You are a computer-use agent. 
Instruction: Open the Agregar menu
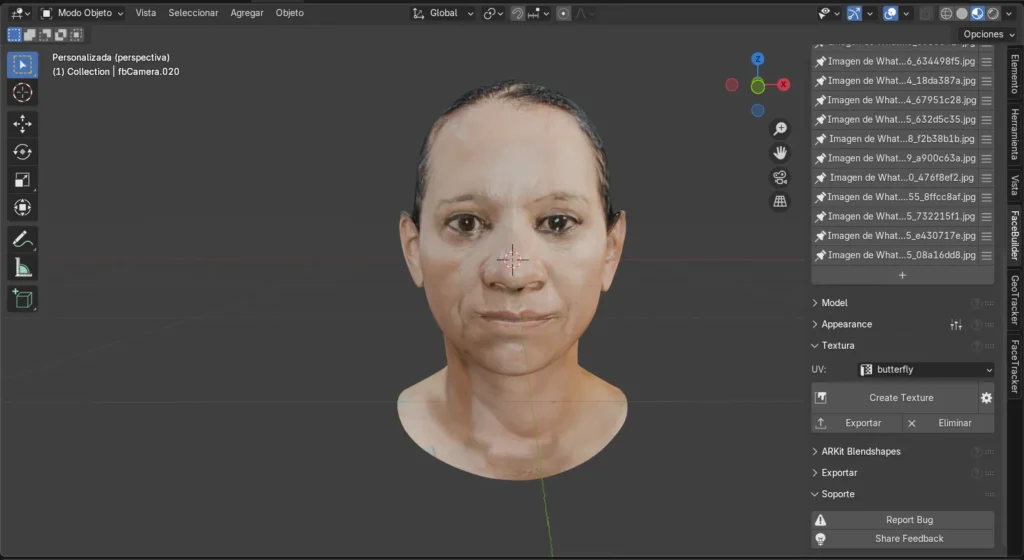click(247, 13)
